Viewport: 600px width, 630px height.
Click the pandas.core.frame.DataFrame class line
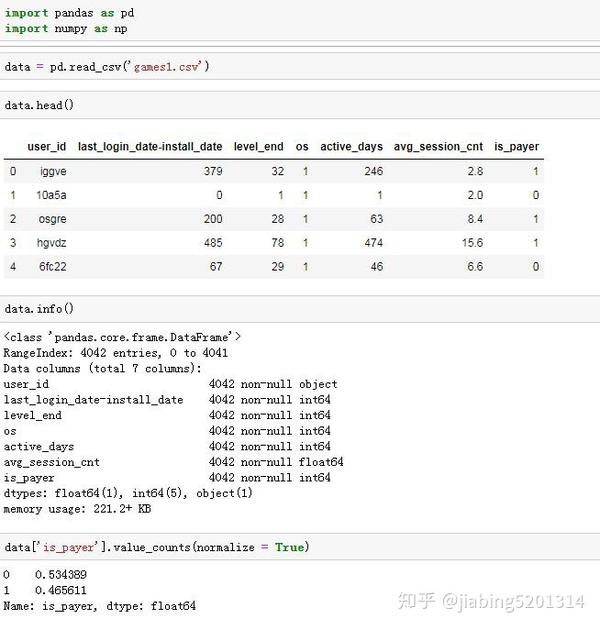122,337
